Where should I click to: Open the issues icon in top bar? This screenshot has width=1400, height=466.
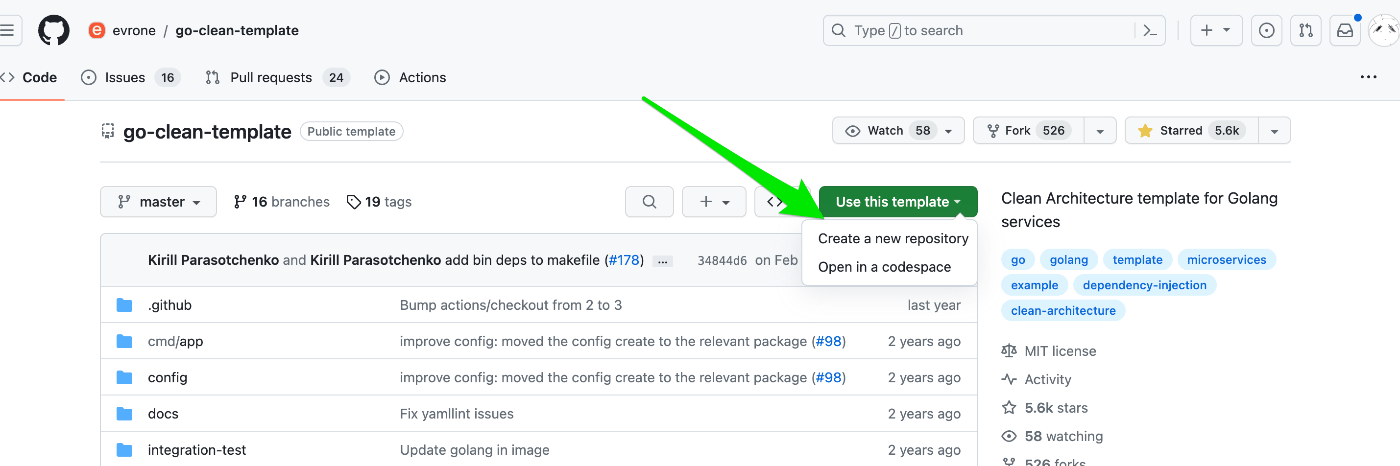click(x=1267, y=31)
